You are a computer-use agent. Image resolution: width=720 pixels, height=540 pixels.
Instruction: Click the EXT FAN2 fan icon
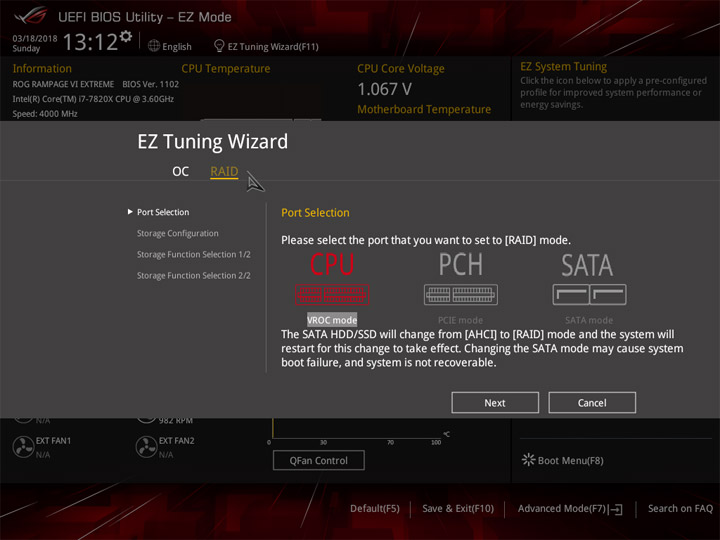146,447
